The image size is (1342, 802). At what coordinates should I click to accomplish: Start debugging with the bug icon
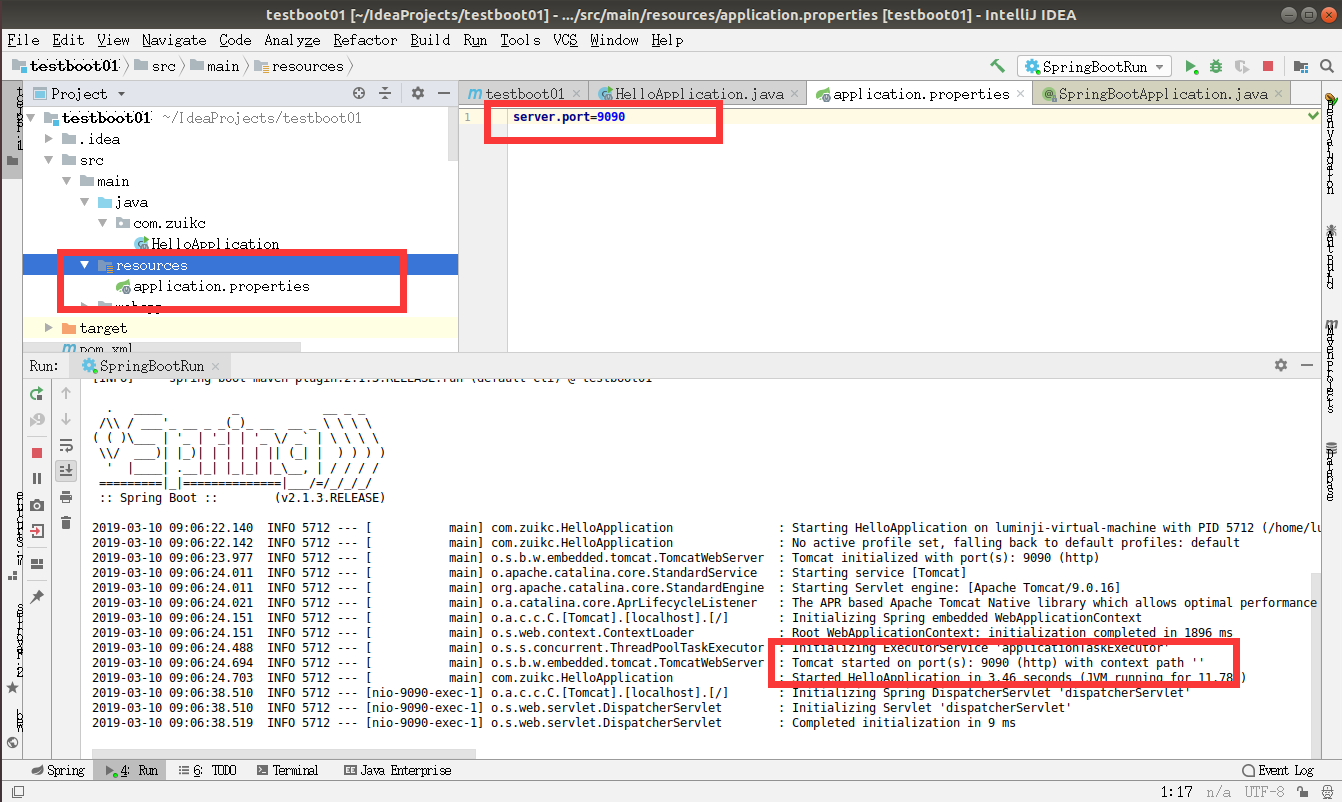pos(1216,66)
